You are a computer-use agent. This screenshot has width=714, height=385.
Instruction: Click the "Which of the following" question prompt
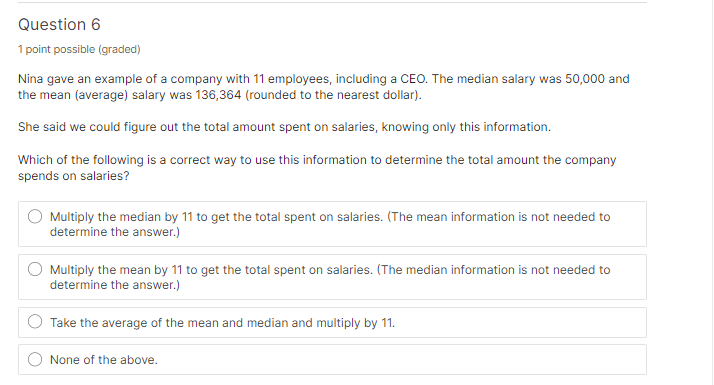[x=317, y=168]
